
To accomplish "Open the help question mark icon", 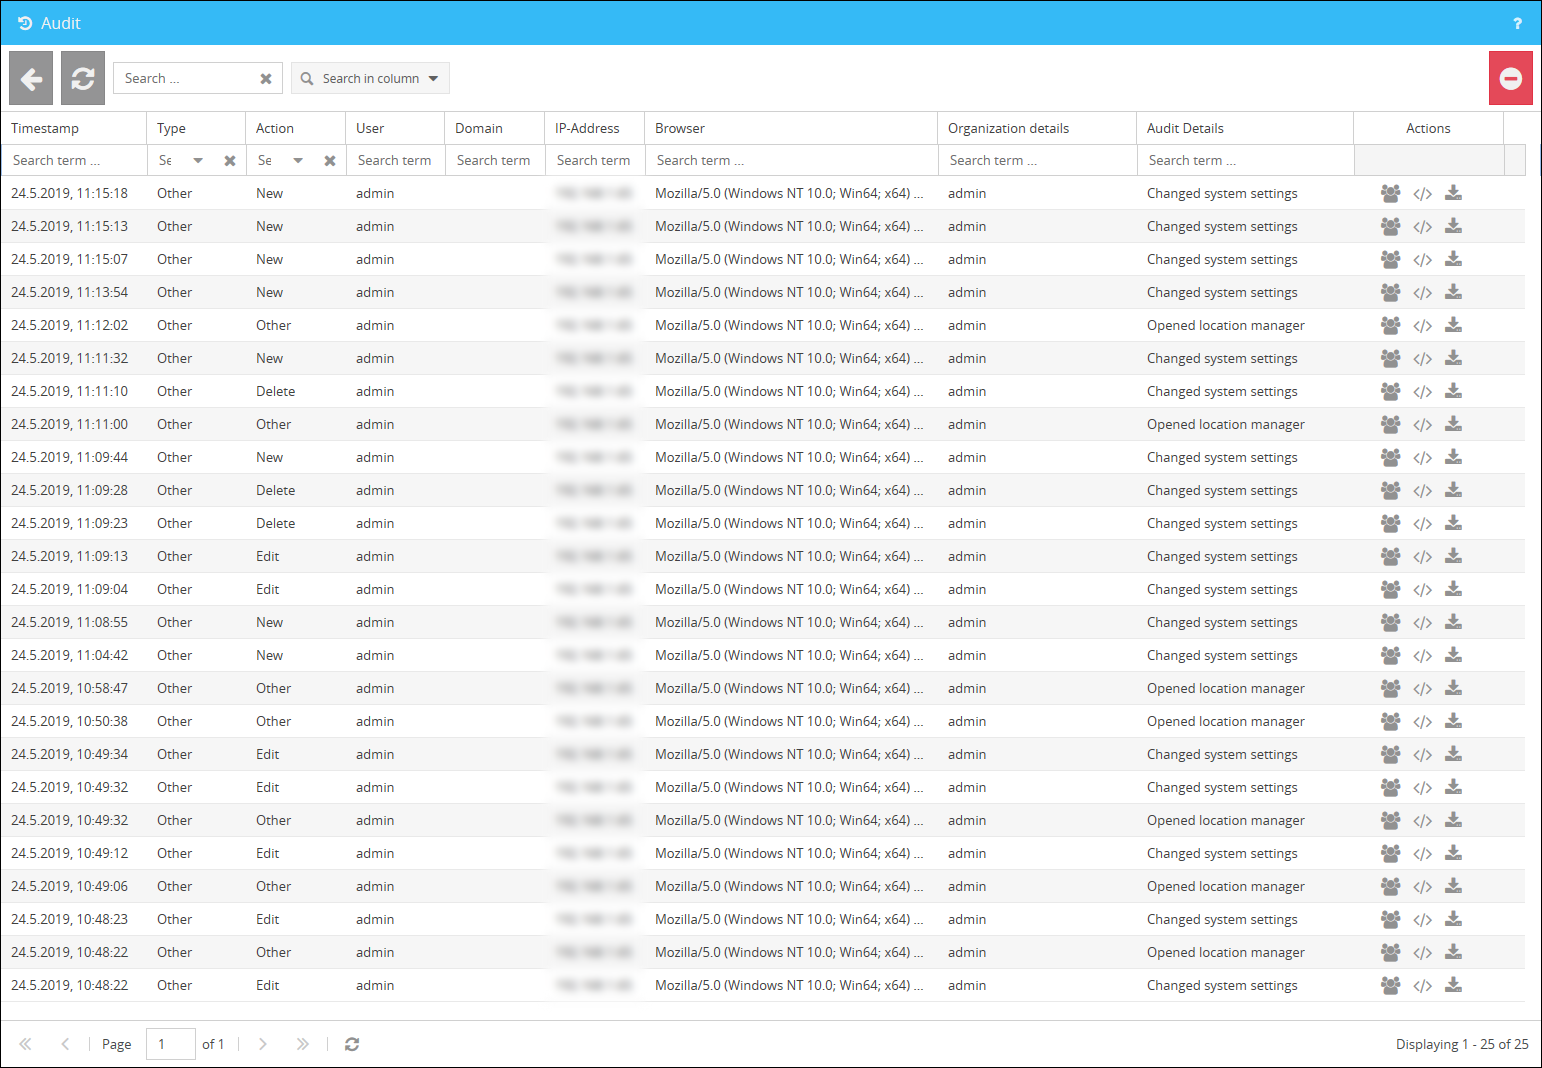I will (x=1517, y=23).
